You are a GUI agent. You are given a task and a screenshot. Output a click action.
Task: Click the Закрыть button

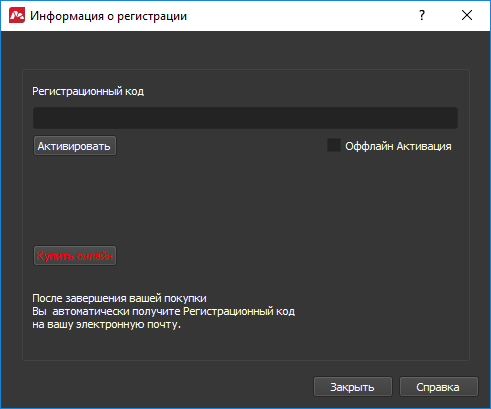pyautogui.click(x=353, y=387)
